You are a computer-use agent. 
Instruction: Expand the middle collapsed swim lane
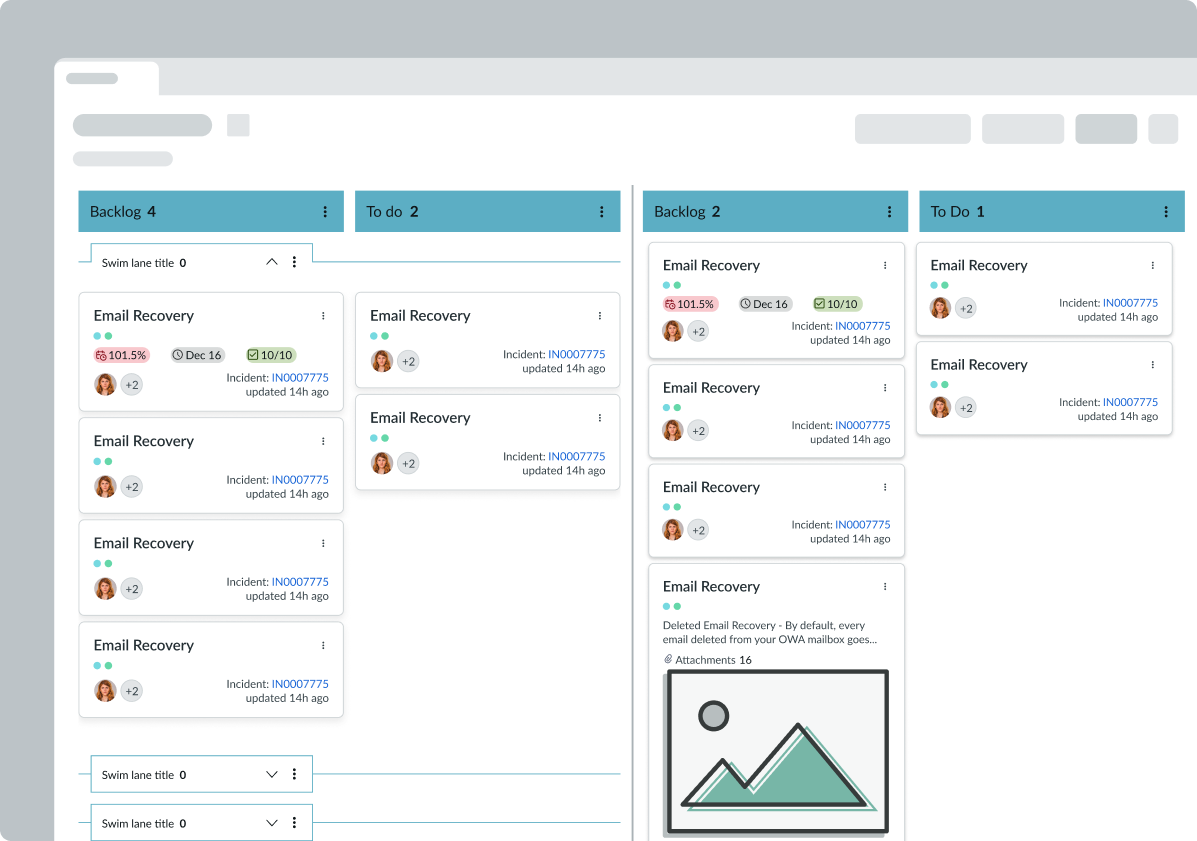pyautogui.click(x=272, y=775)
